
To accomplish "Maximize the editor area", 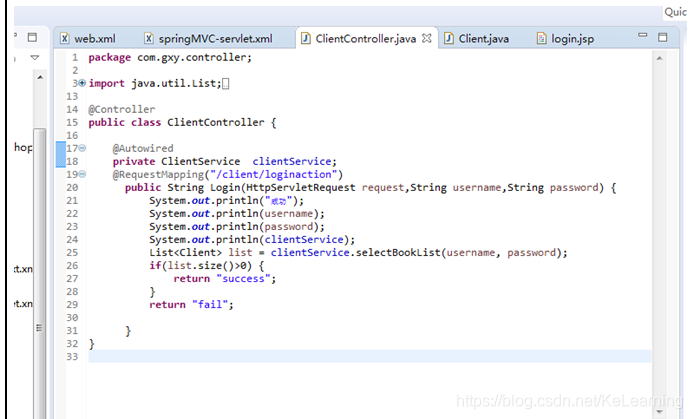I will (x=662, y=37).
